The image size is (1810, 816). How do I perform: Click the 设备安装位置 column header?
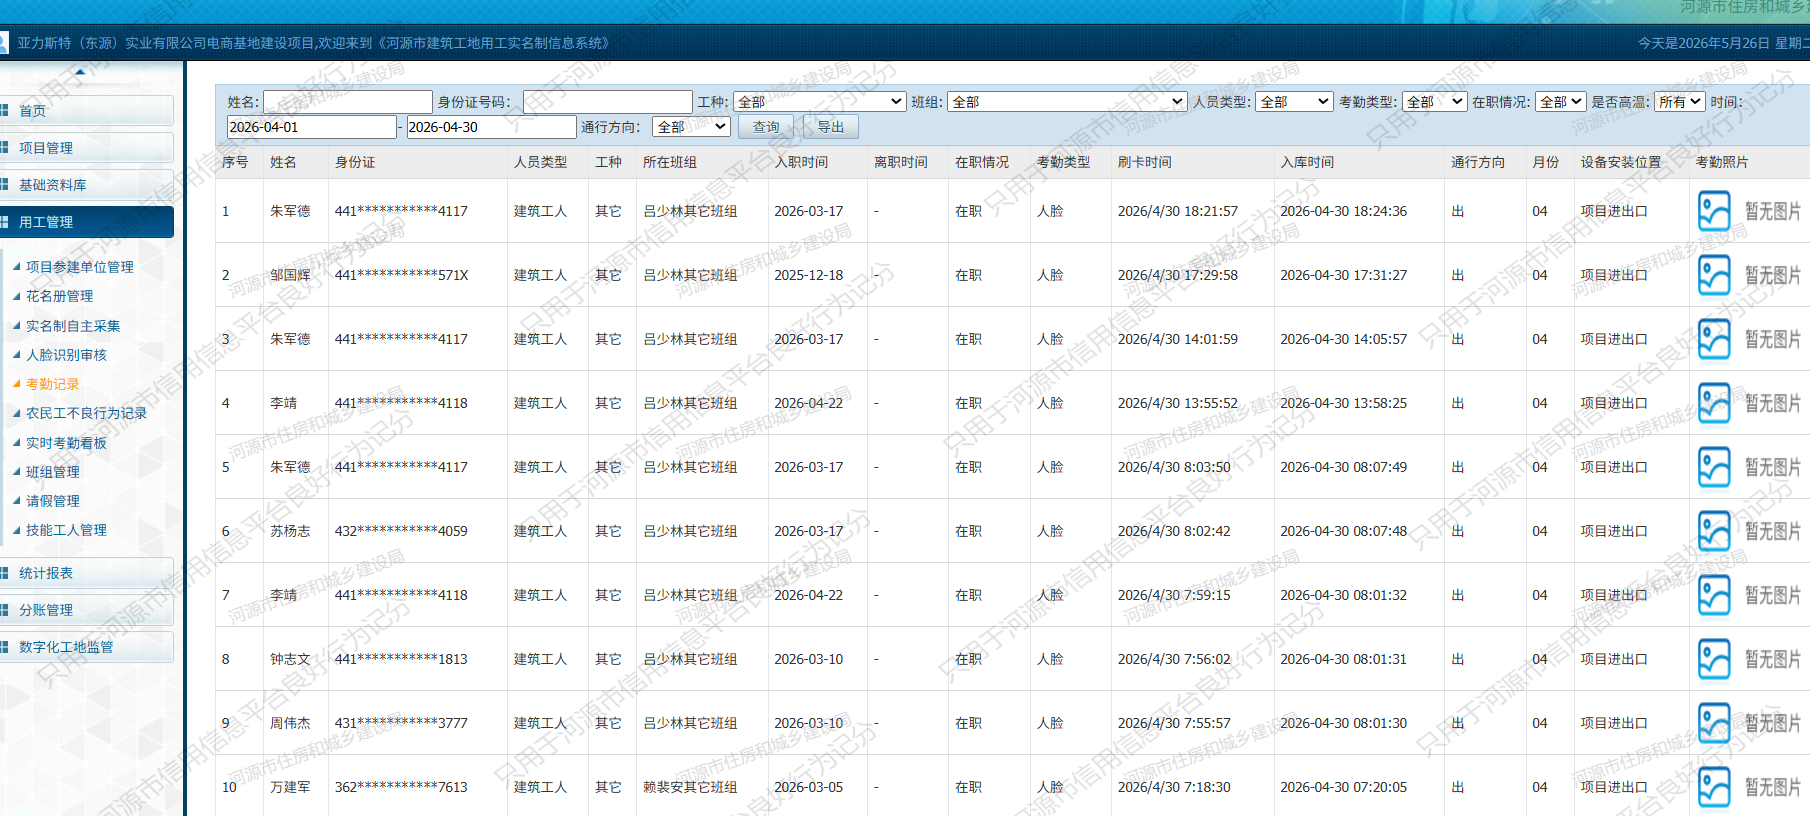(x=1621, y=162)
